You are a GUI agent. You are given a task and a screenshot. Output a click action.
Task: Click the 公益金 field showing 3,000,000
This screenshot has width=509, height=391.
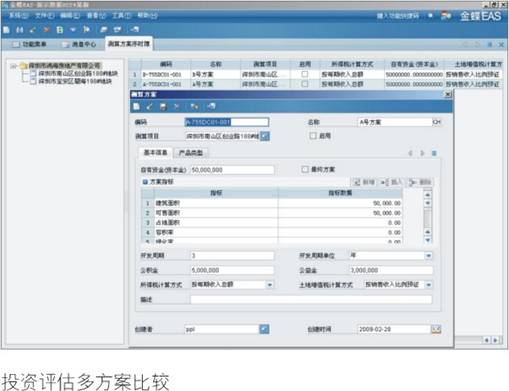click(x=391, y=270)
